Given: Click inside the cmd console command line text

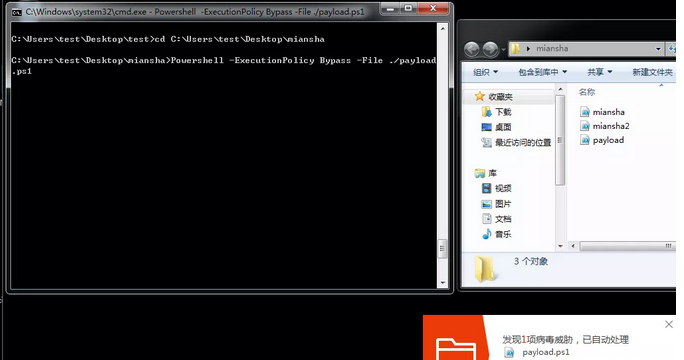Looking at the screenshot, I should (x=223, y=65).
